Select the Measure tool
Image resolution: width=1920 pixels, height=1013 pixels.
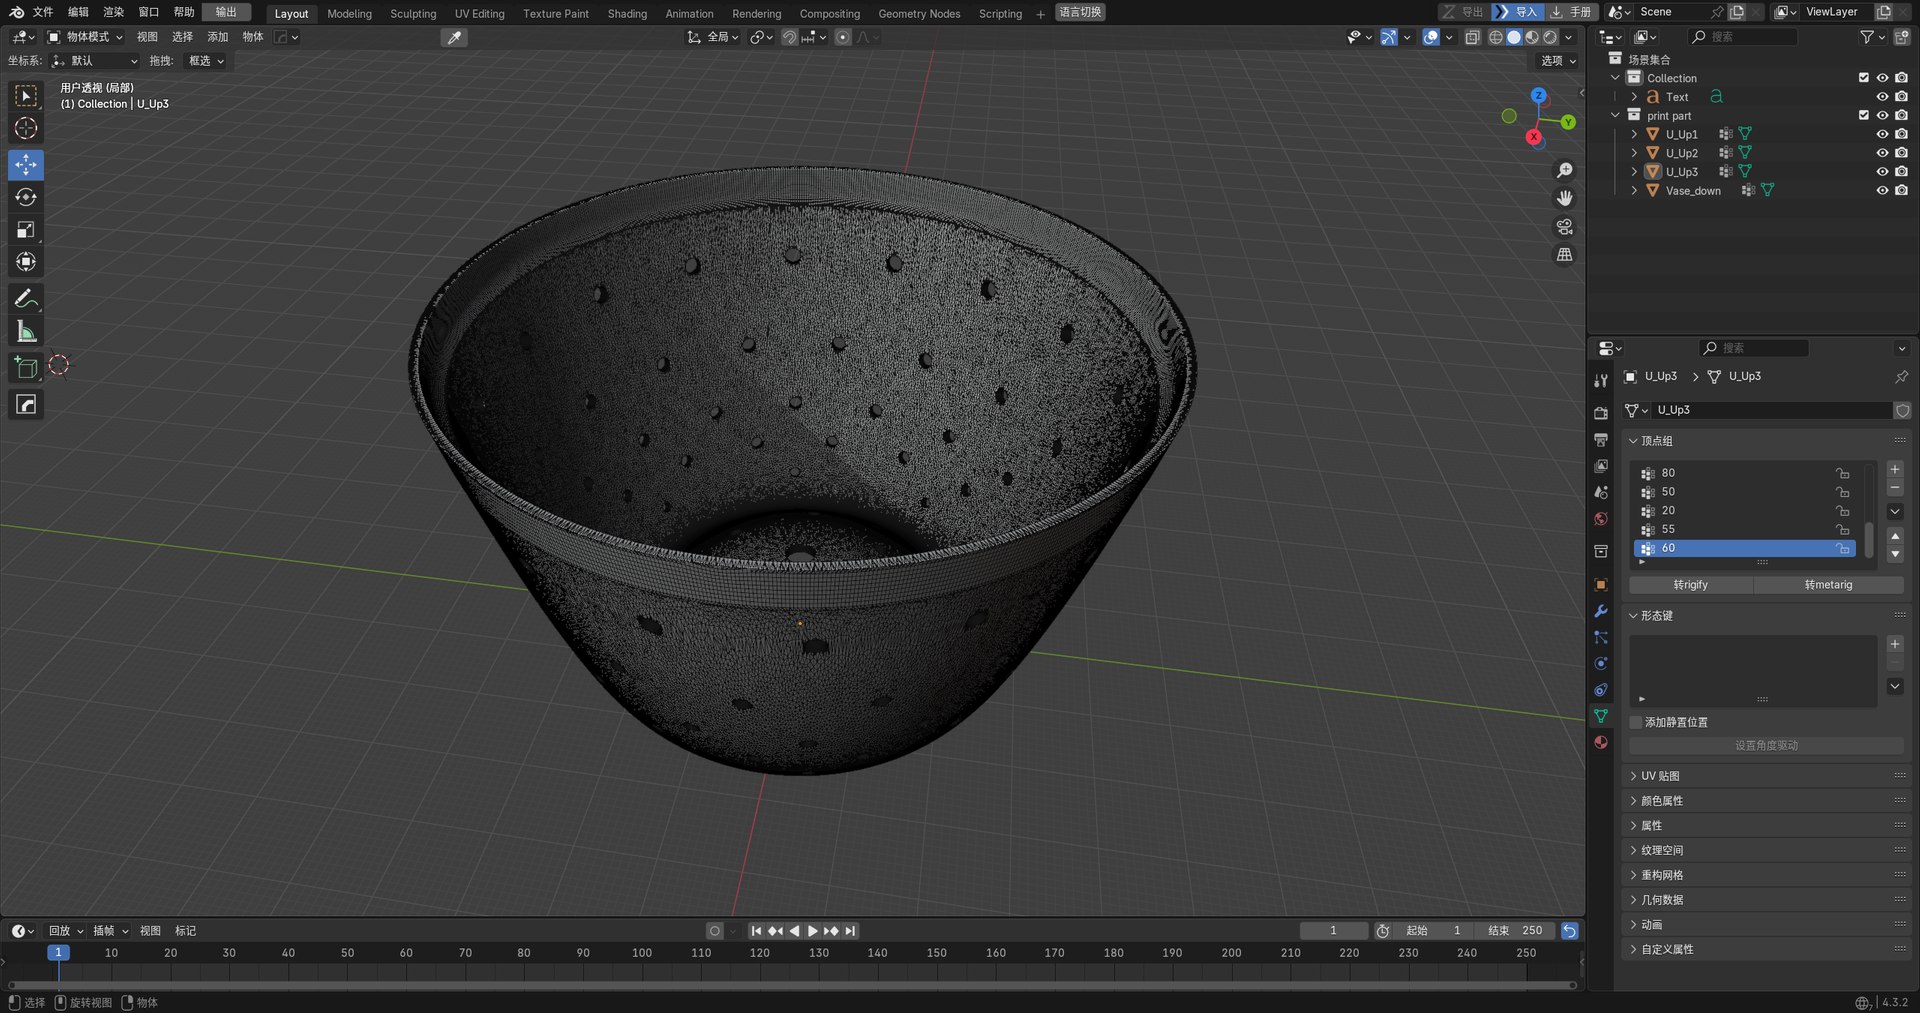[26, 331]
